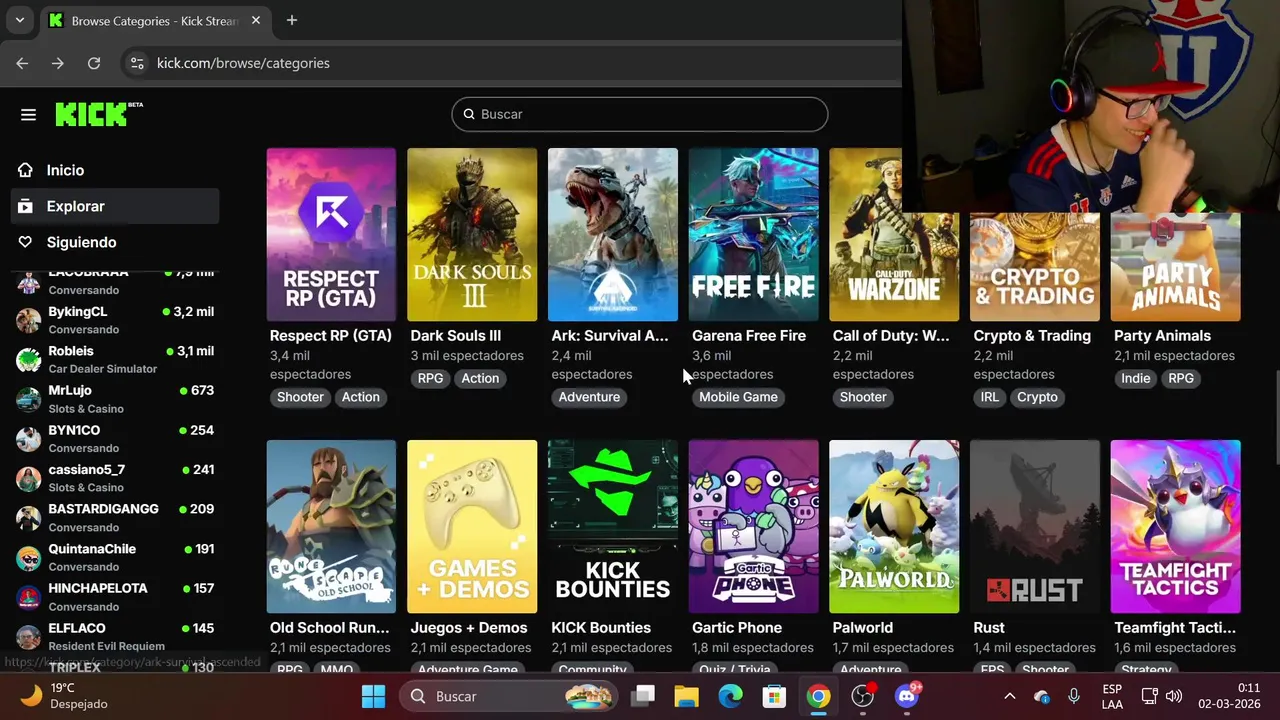Viewport: 1280px width, 720px height.
Task: Open Rust category thumbnail
Action: pos(1035,526)
